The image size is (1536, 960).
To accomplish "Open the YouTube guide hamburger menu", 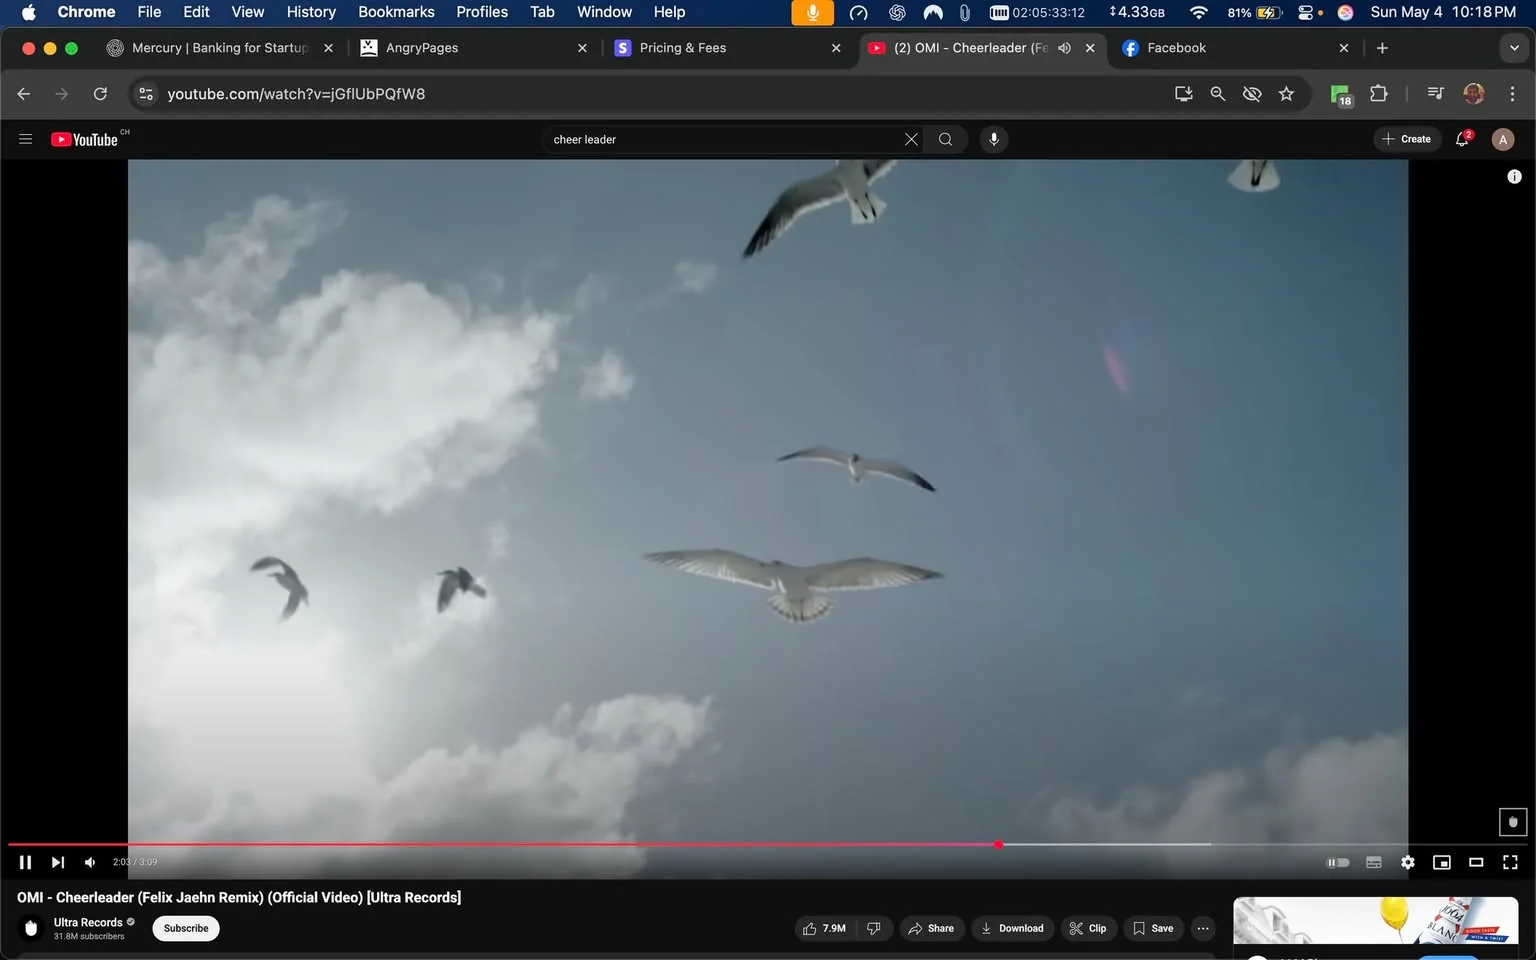I will click(26, 139).
